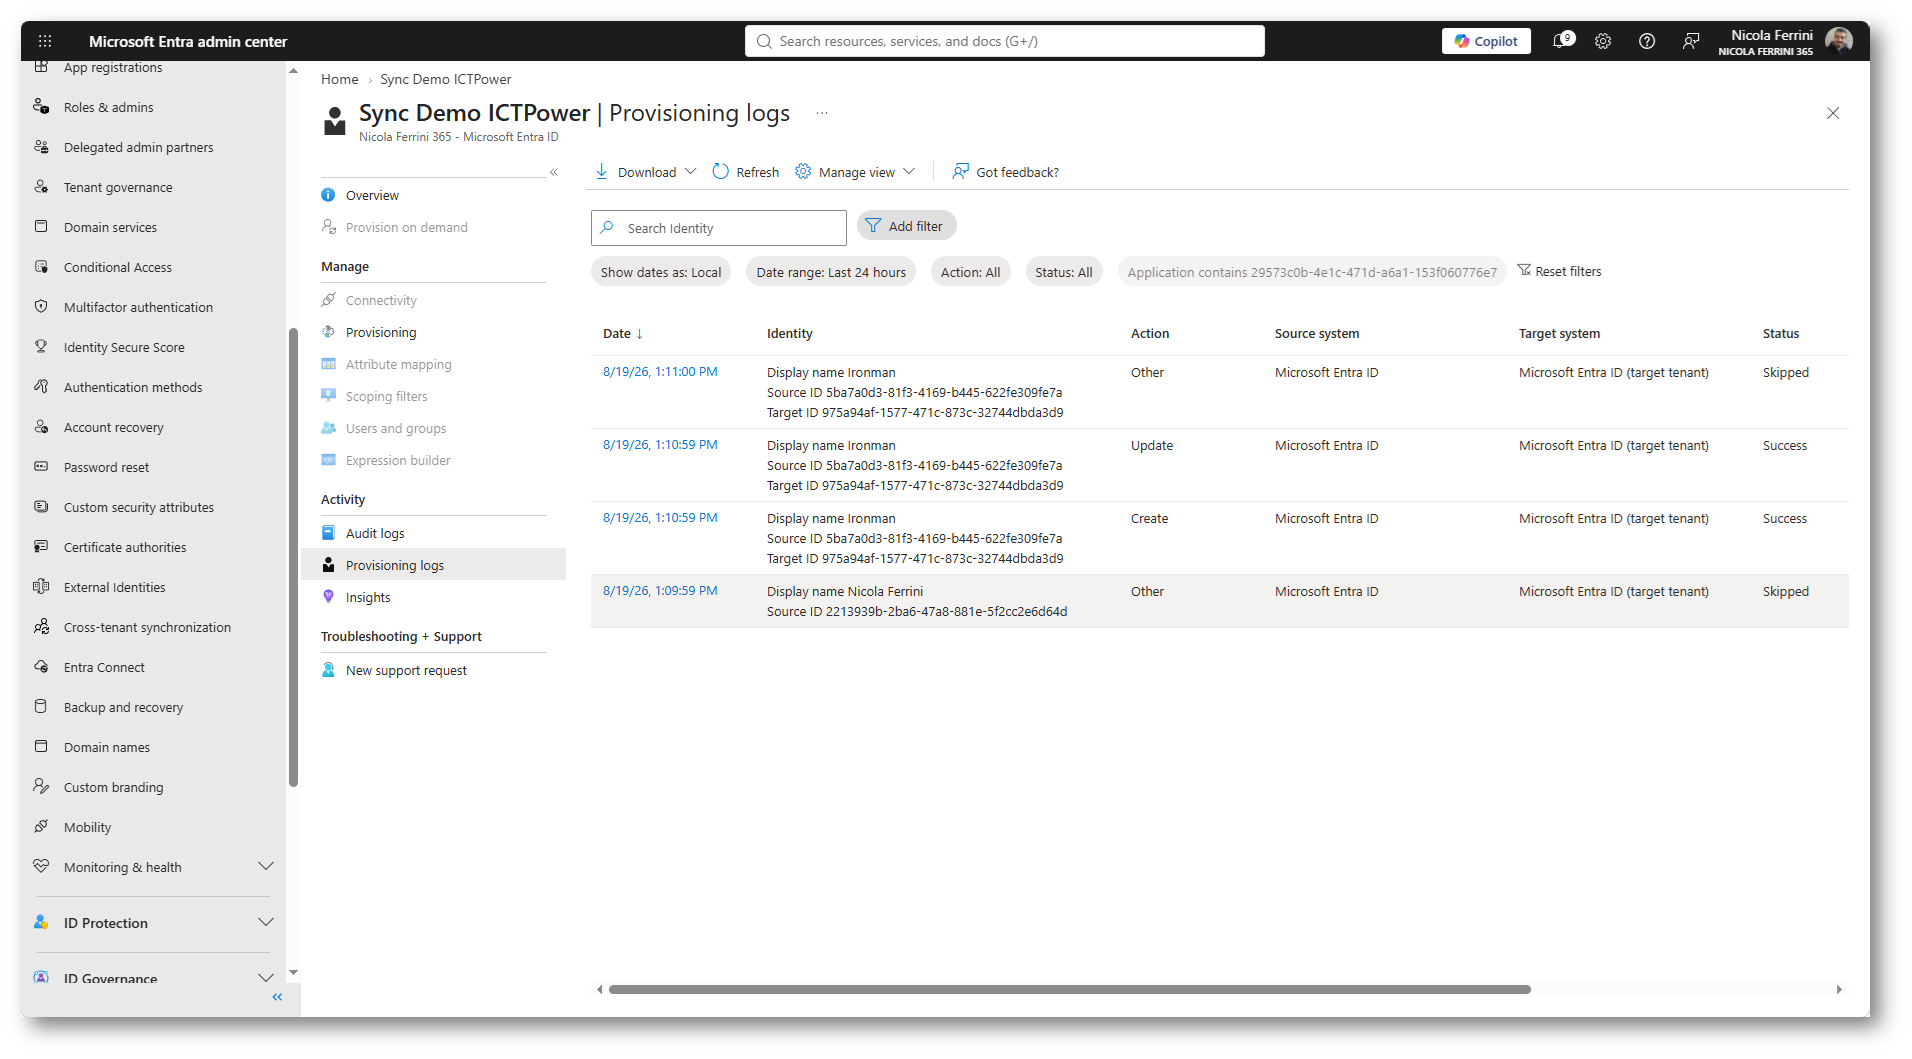1912x1059 pixels.
Task: Open Nicola Ferrini account avatar
Action: pos(1839,41)
